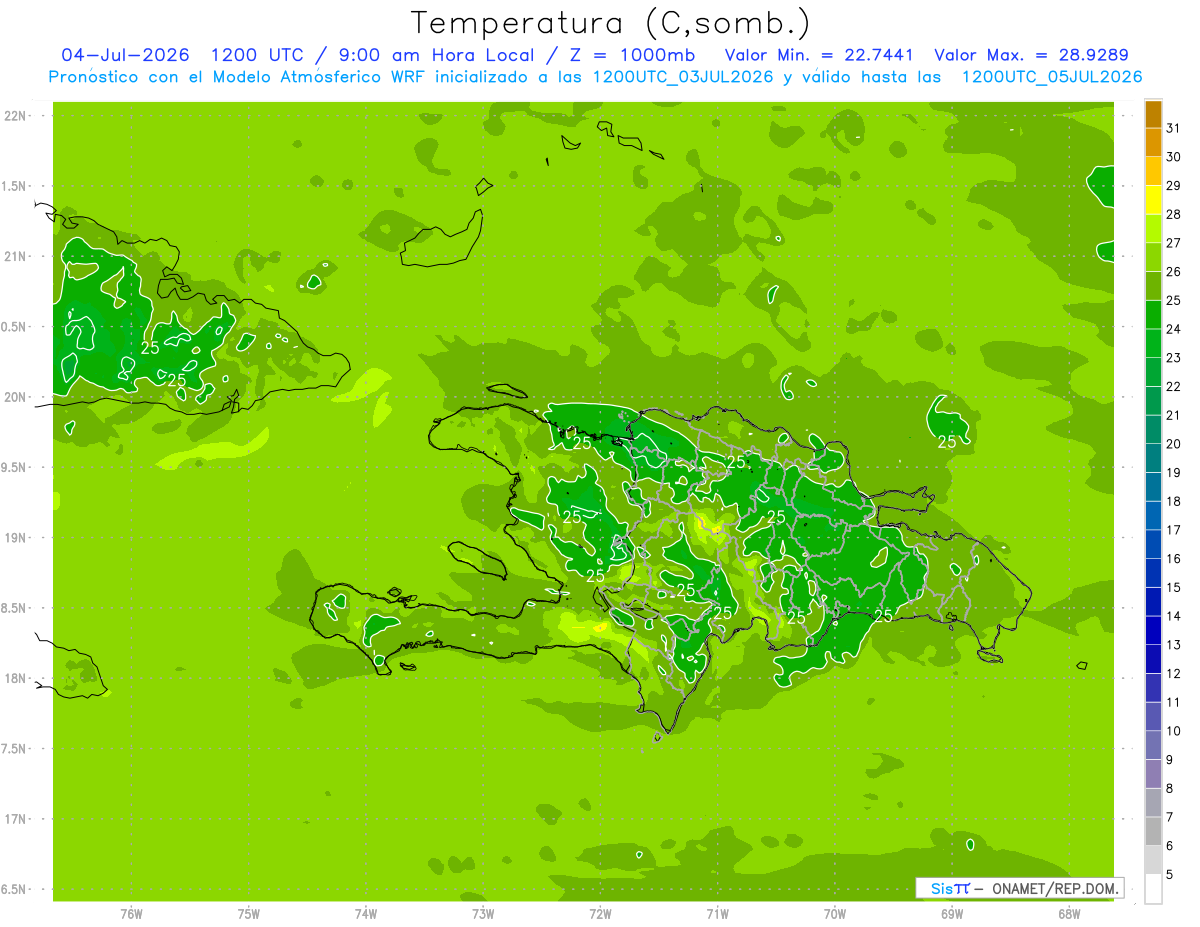Pick the gold swatch between 29 and 30
Screen dimensions: 1200x927
click(1154, 172)
